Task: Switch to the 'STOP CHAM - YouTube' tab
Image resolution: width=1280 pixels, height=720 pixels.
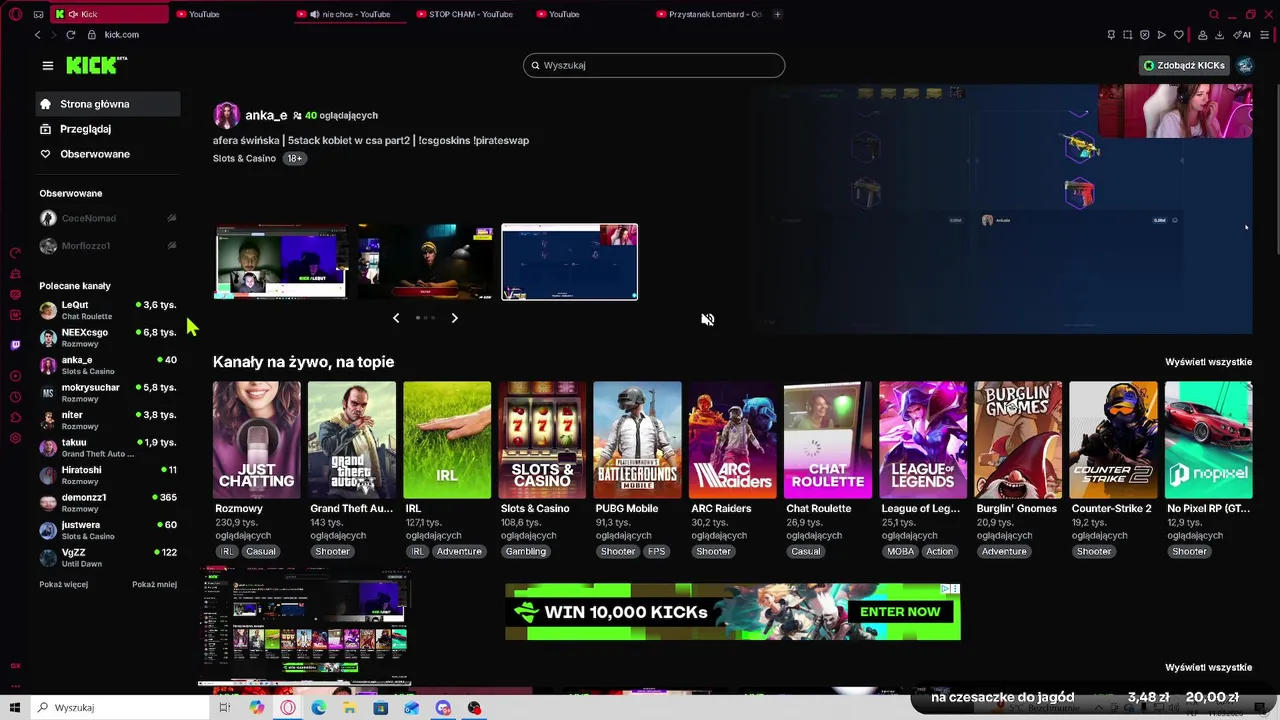Action: pyautogui.click(x=465, y=14)
